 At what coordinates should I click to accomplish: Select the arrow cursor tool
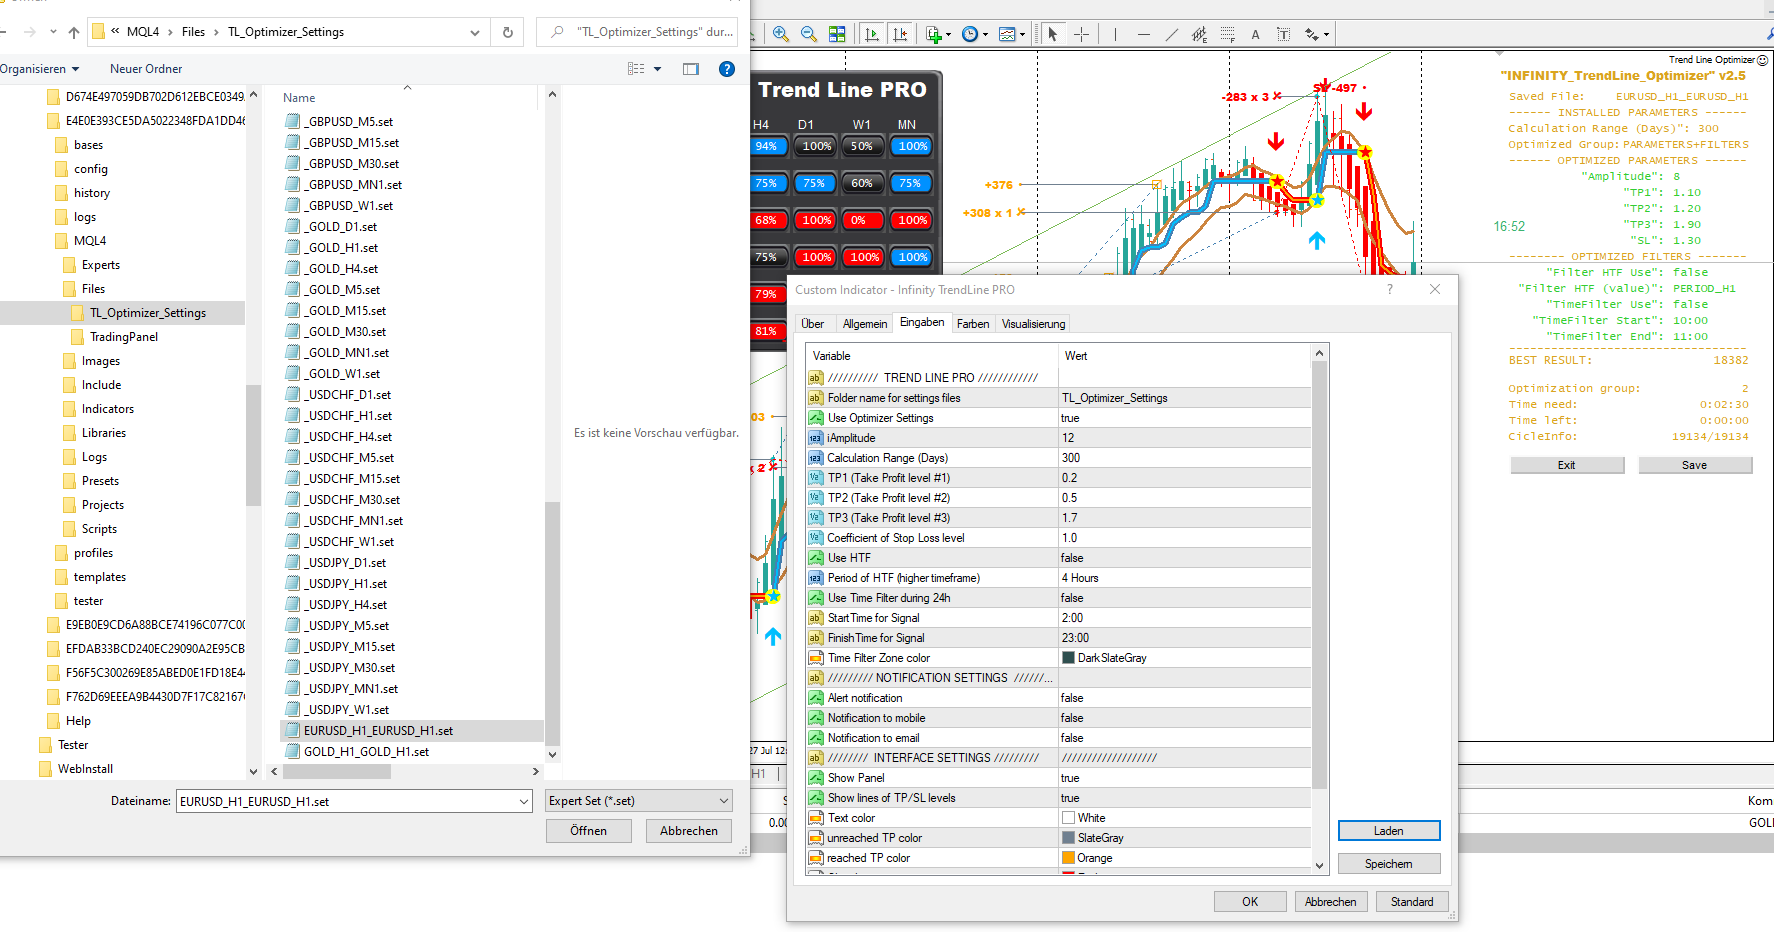click(x=1052, y=34)
